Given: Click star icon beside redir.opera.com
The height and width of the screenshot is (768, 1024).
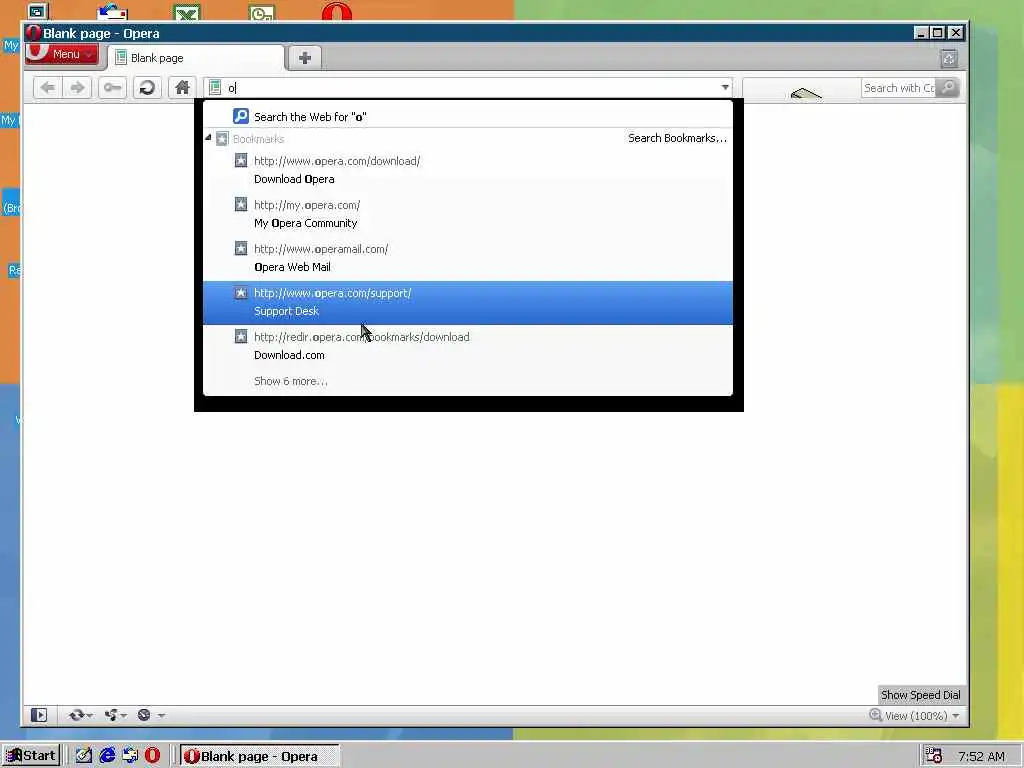Looking at the screenshot, I should click(241, 336).
